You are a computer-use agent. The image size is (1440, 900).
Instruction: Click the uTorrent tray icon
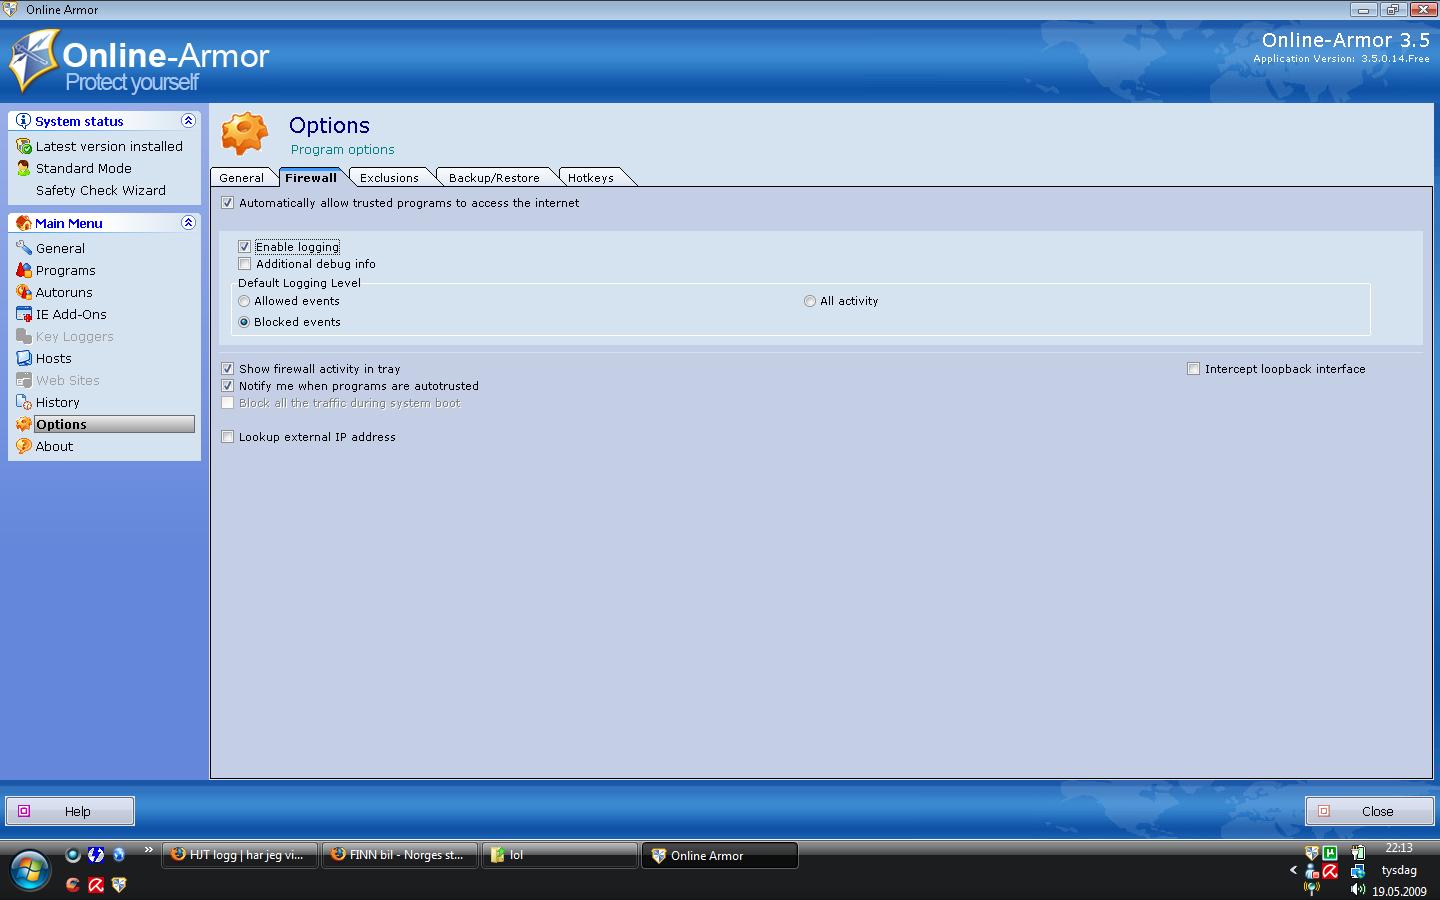[1330, 853]
